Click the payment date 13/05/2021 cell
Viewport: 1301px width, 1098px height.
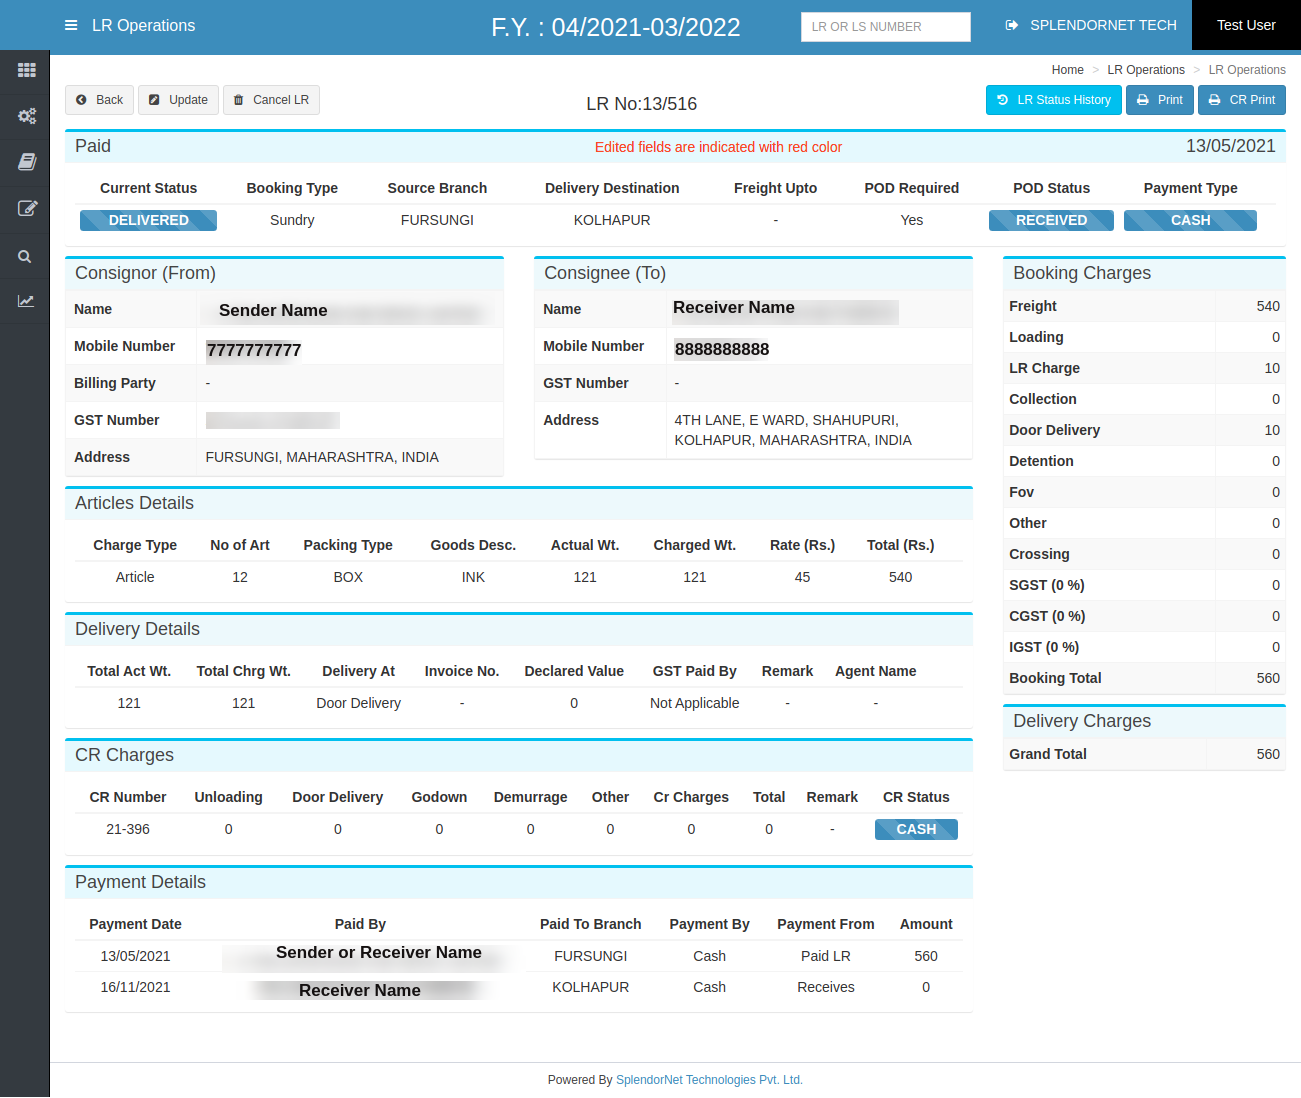tap(135, 956)
